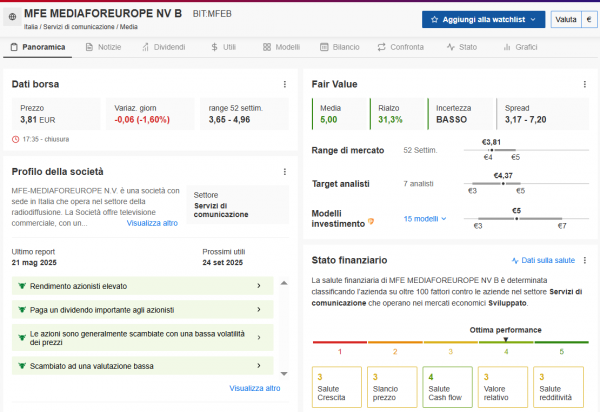Expand Scambiato ad una valutazione bassa chevron
600x412 pixels.
pyautogui.click(x=259, y=366)
